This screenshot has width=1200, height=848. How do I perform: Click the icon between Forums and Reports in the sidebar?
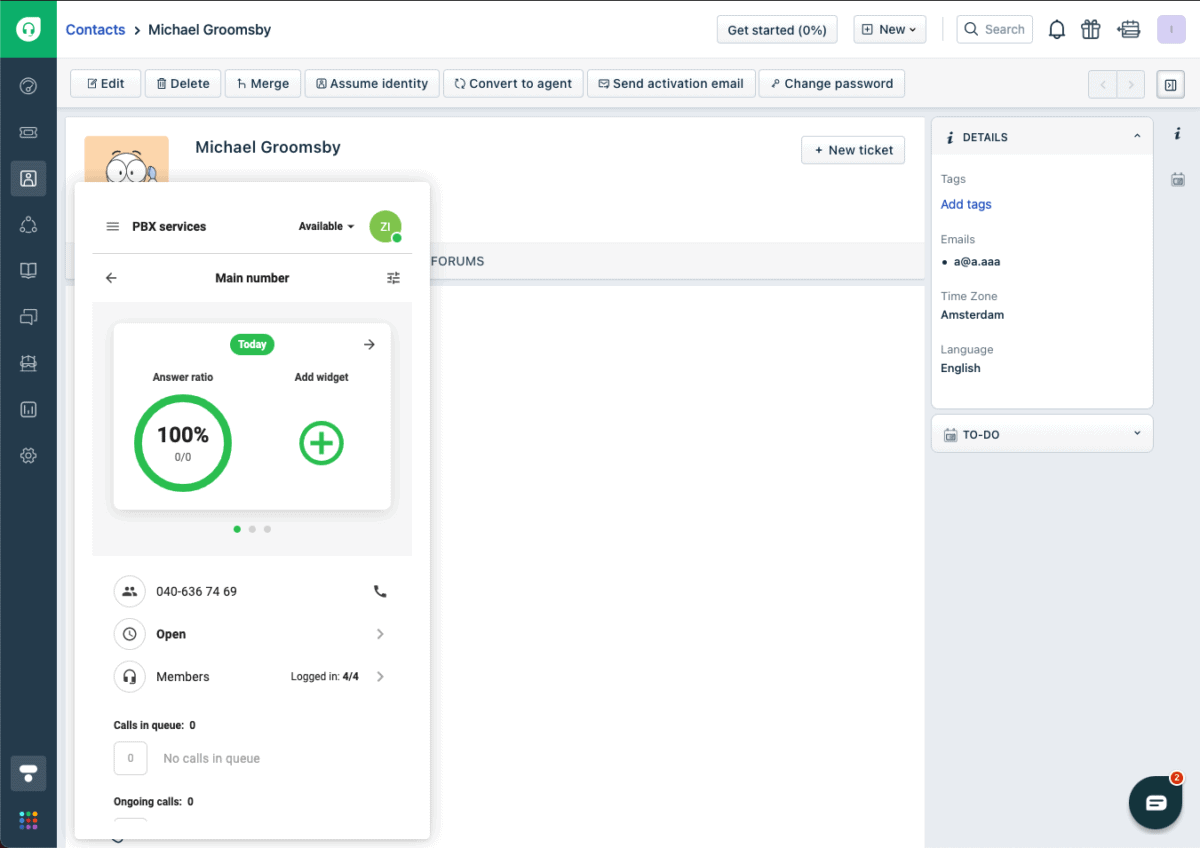[28, 364]
